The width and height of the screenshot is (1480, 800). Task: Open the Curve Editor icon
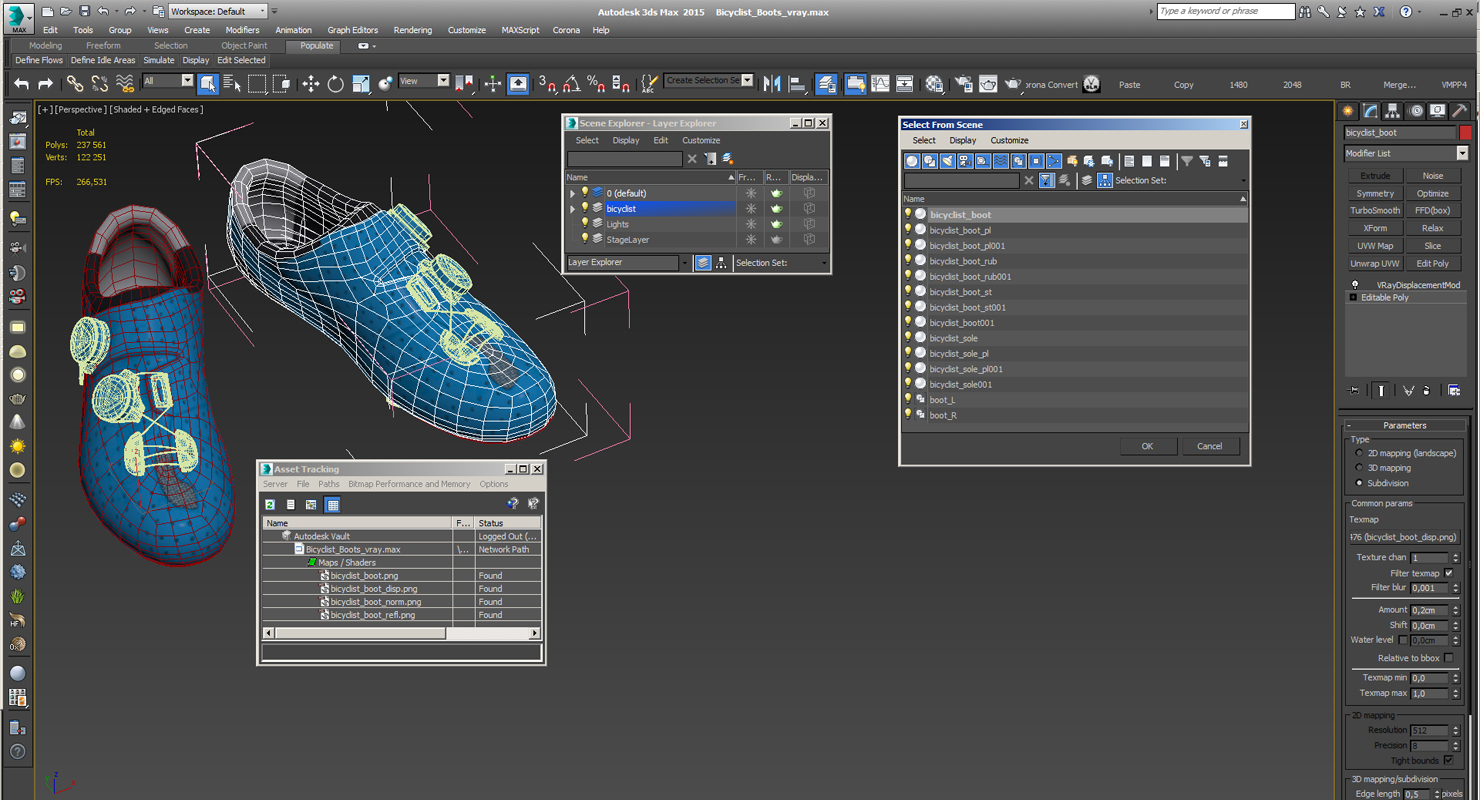(x=880, y=84)
